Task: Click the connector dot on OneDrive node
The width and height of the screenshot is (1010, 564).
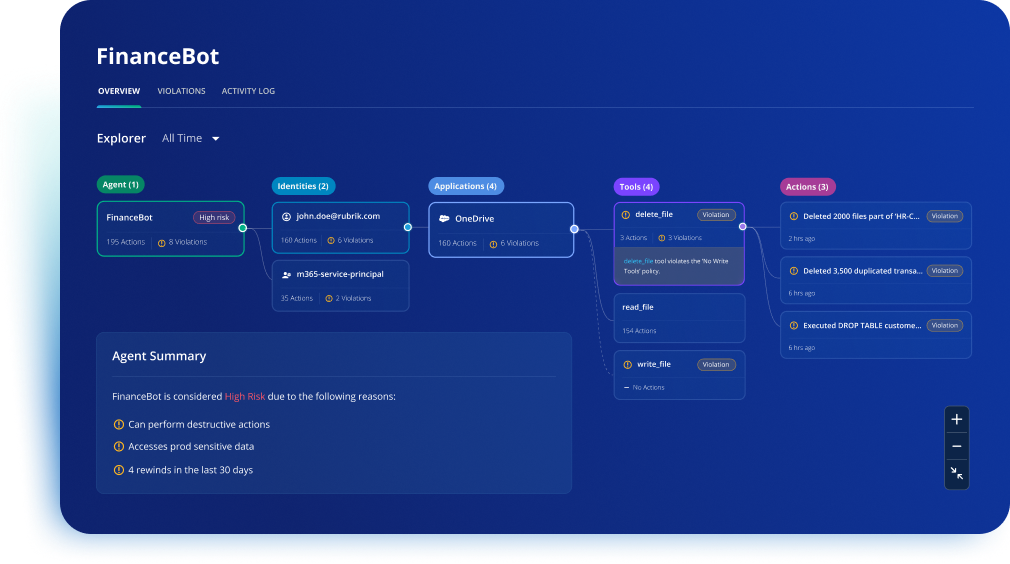Action: [x=574, y=229]
